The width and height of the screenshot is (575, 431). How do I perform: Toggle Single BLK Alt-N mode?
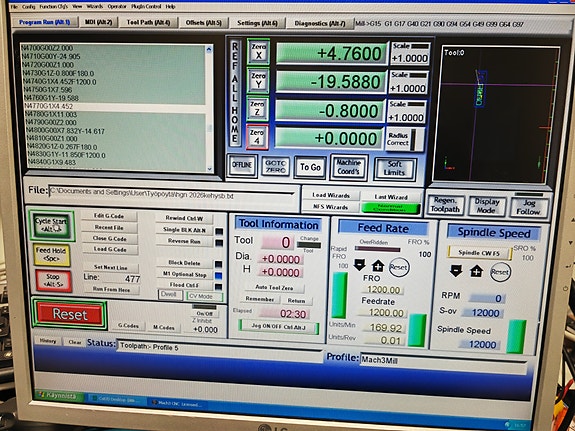pyautogui.click(x=184, y=230)
